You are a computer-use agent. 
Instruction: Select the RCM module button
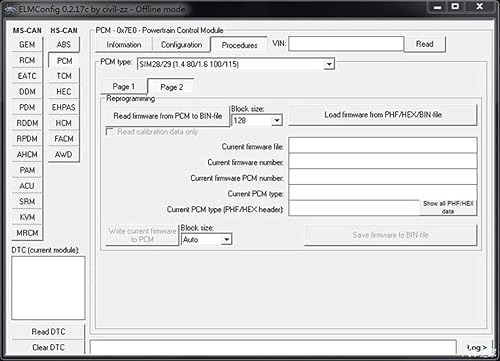pyautogui.click(x=27, y=60)
